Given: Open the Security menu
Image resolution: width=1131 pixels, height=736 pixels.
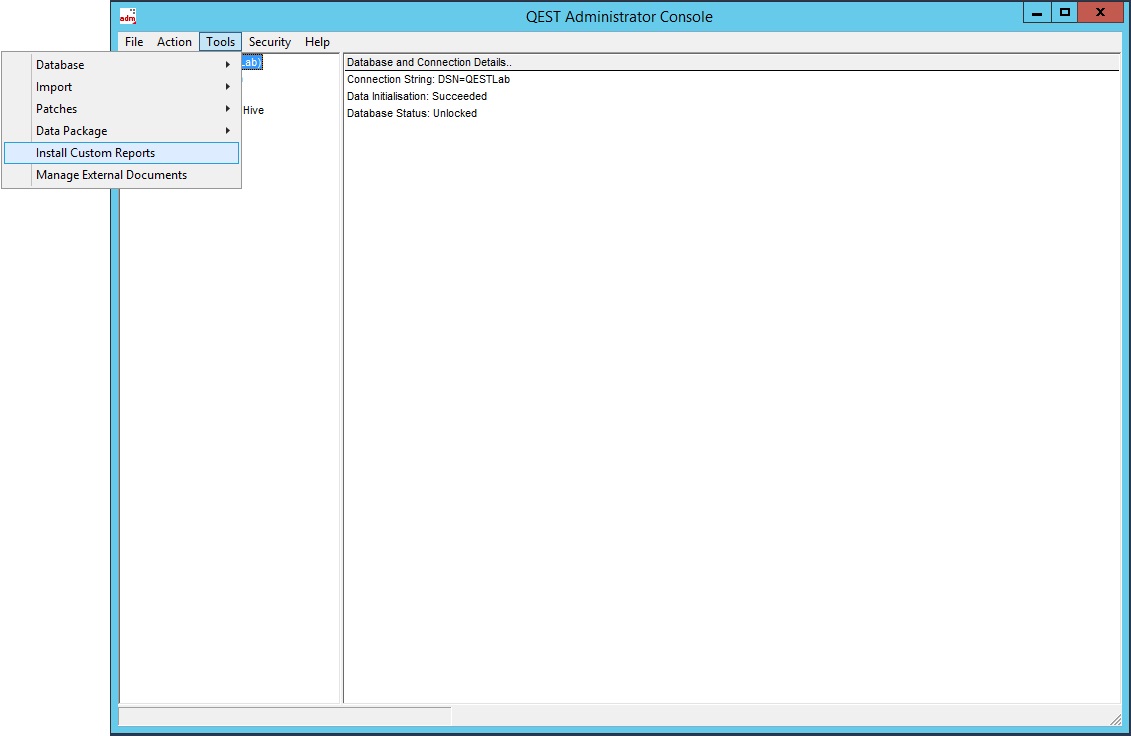Looking at the screenshot, I should coord(270,42).
